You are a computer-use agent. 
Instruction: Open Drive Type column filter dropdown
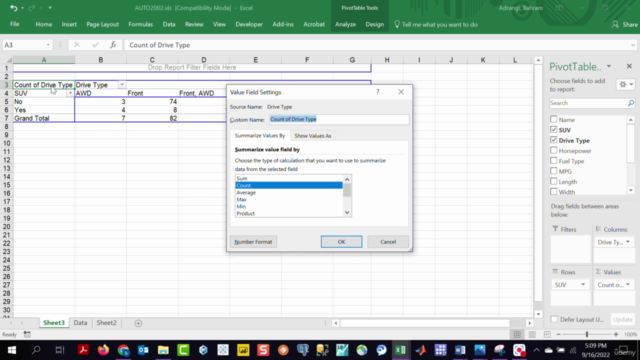(122, 84)
